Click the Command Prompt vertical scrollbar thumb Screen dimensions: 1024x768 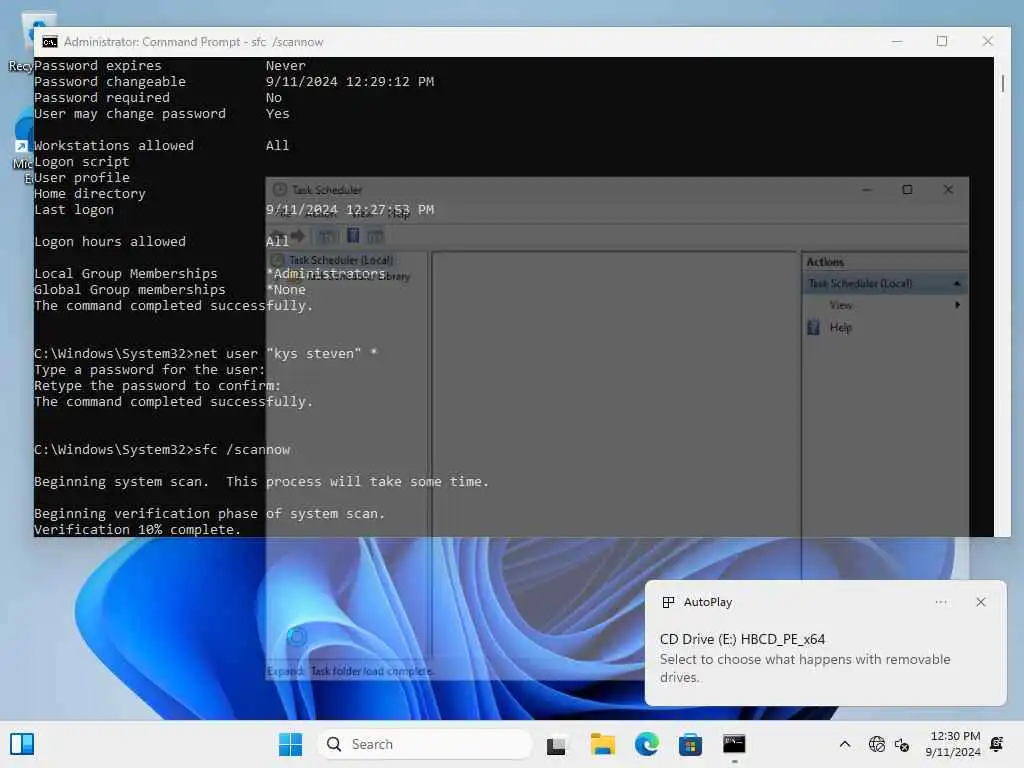pos(1002,82)
